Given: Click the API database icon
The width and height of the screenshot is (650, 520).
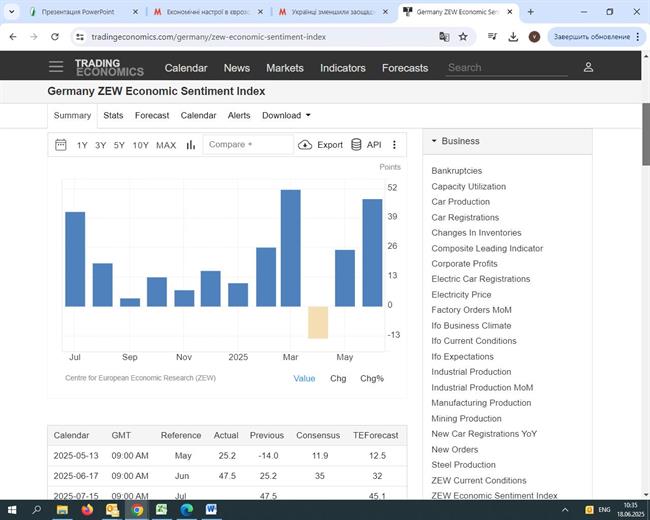Looking at the screenshot, I should [x=356, y=145].
